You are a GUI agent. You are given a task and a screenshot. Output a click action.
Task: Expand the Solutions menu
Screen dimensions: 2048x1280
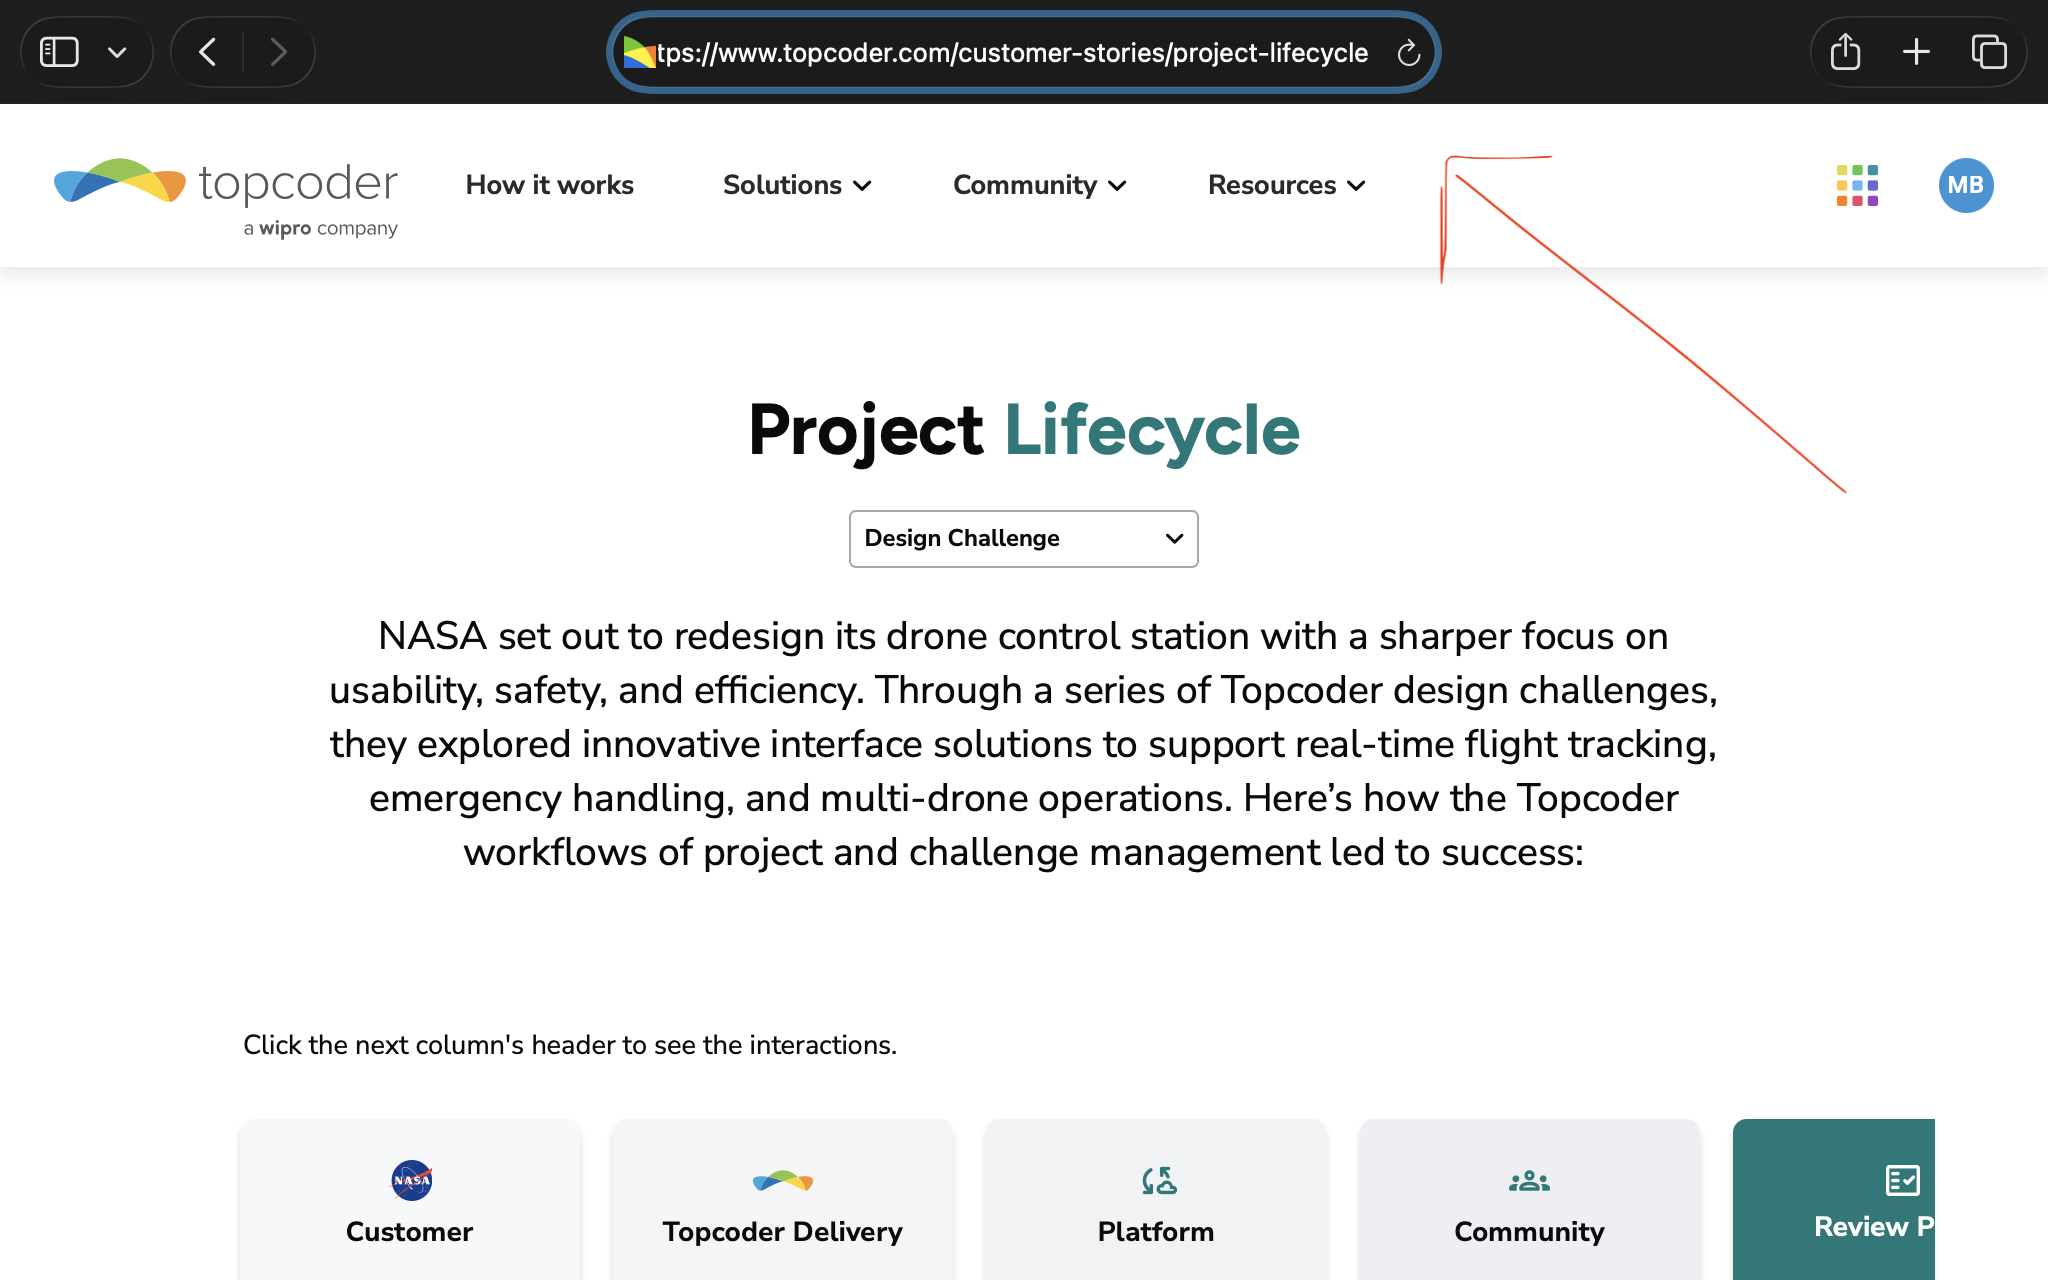[797, 186]
